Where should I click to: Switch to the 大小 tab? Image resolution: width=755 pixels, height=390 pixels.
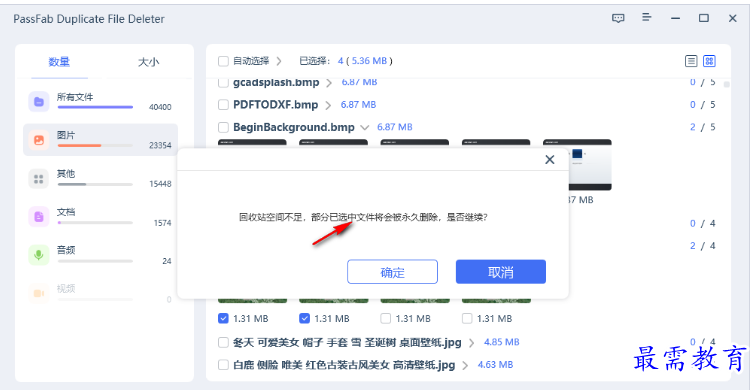pyautogui.click(x=148, y=62)
